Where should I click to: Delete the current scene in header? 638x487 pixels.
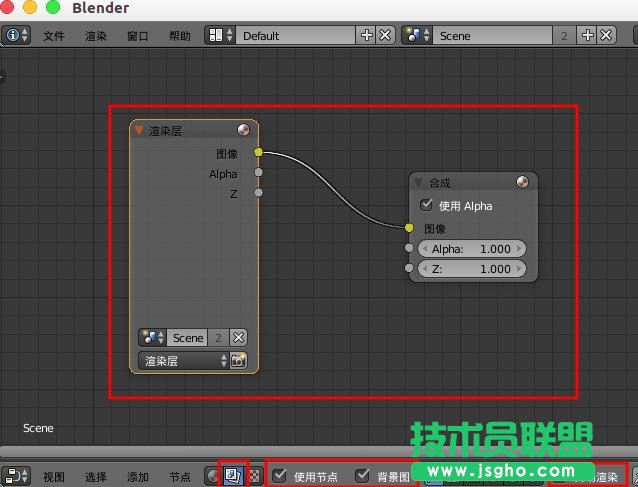point(606,35)
